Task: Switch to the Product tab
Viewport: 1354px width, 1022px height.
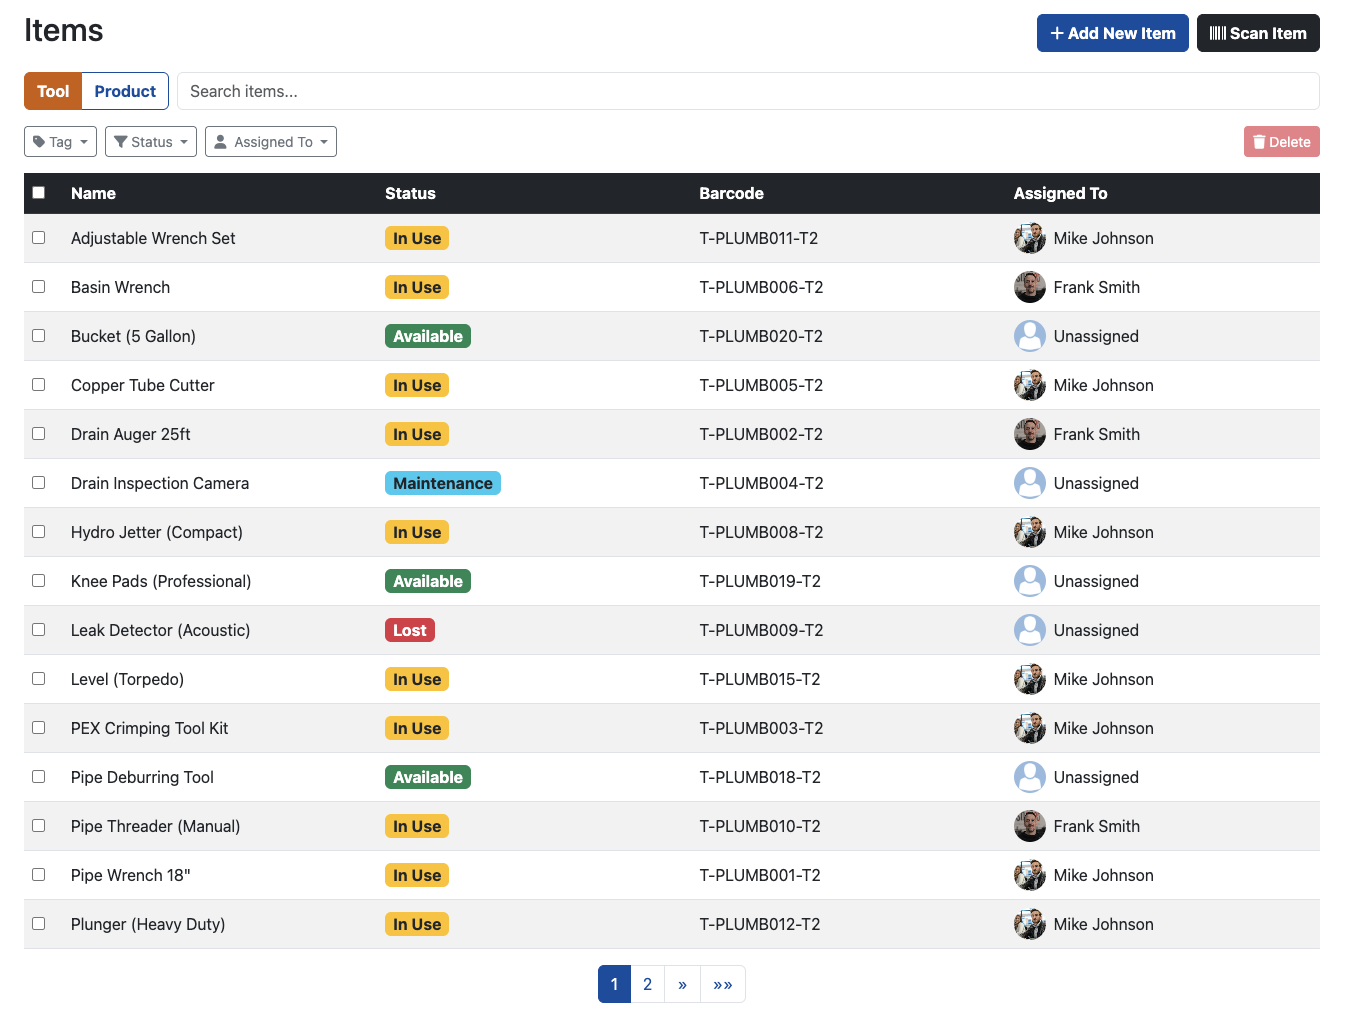Action: (x=124, y=91)
